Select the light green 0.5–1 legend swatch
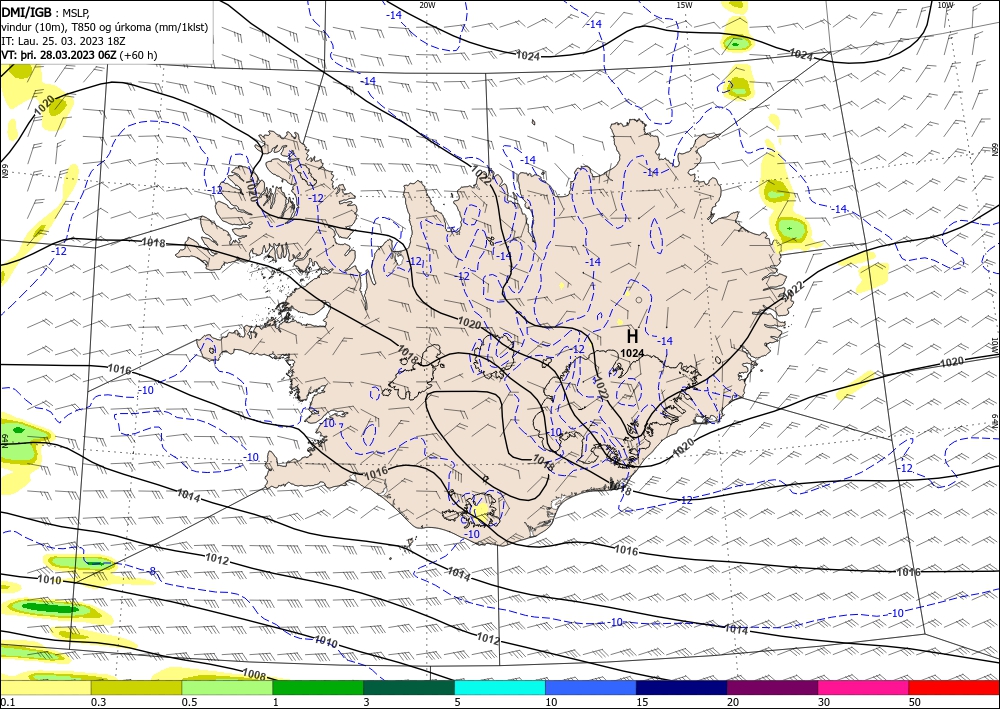This screenshot has width=1000, height=709. [227, 687]
